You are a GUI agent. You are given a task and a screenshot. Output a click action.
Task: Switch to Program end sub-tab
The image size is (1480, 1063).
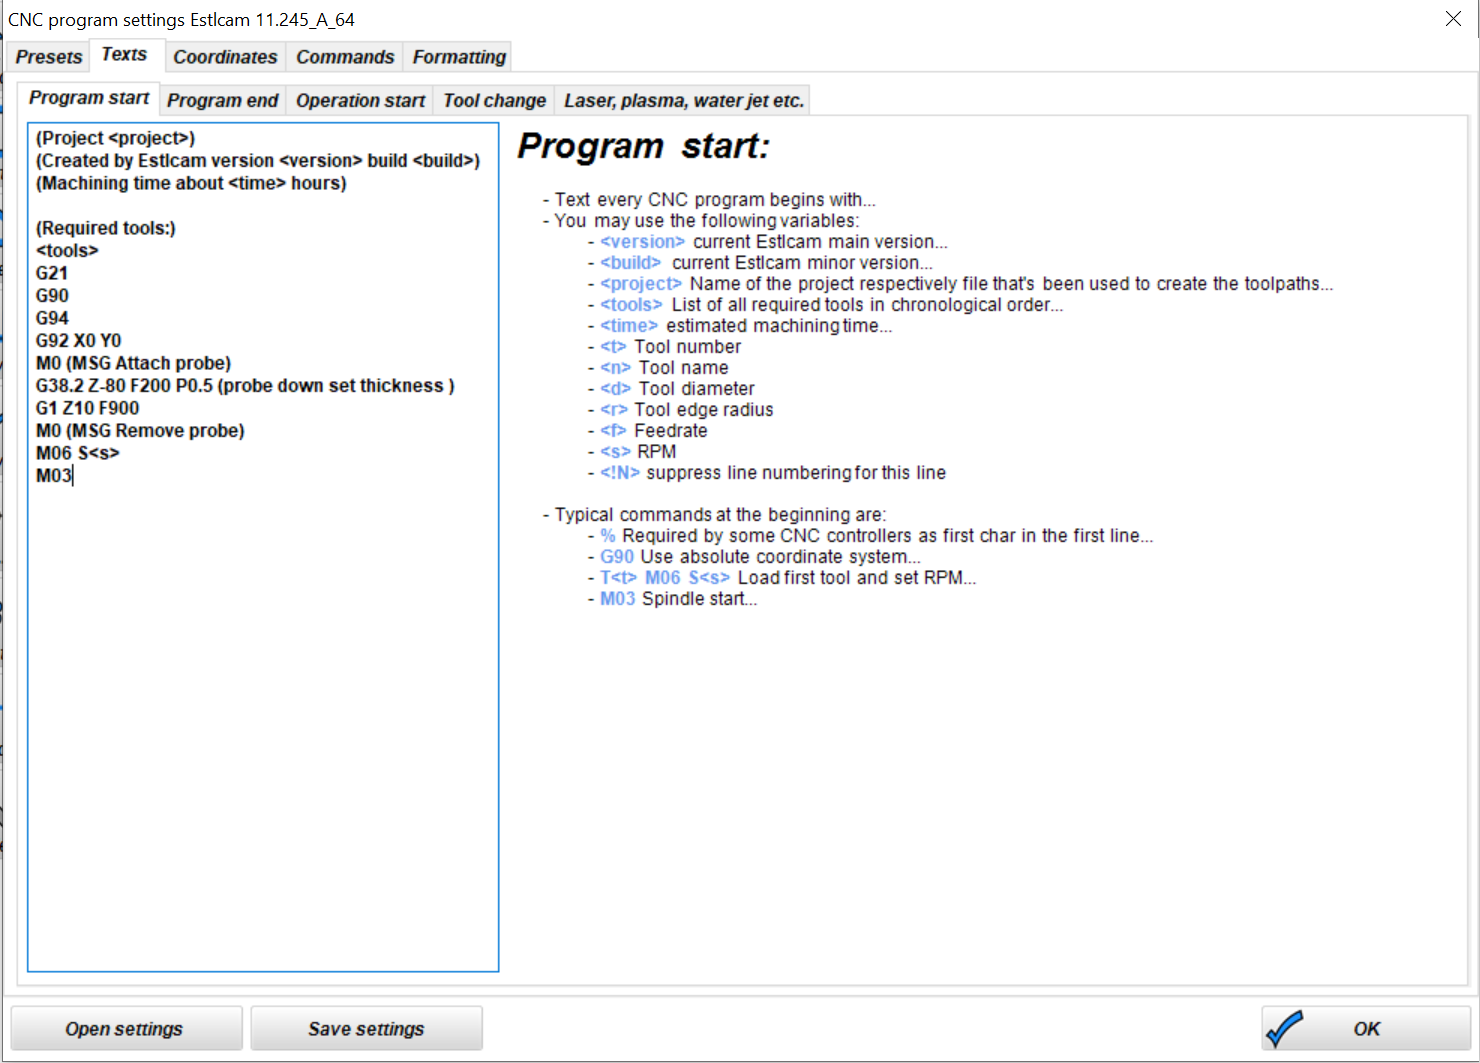click(222, 100)
